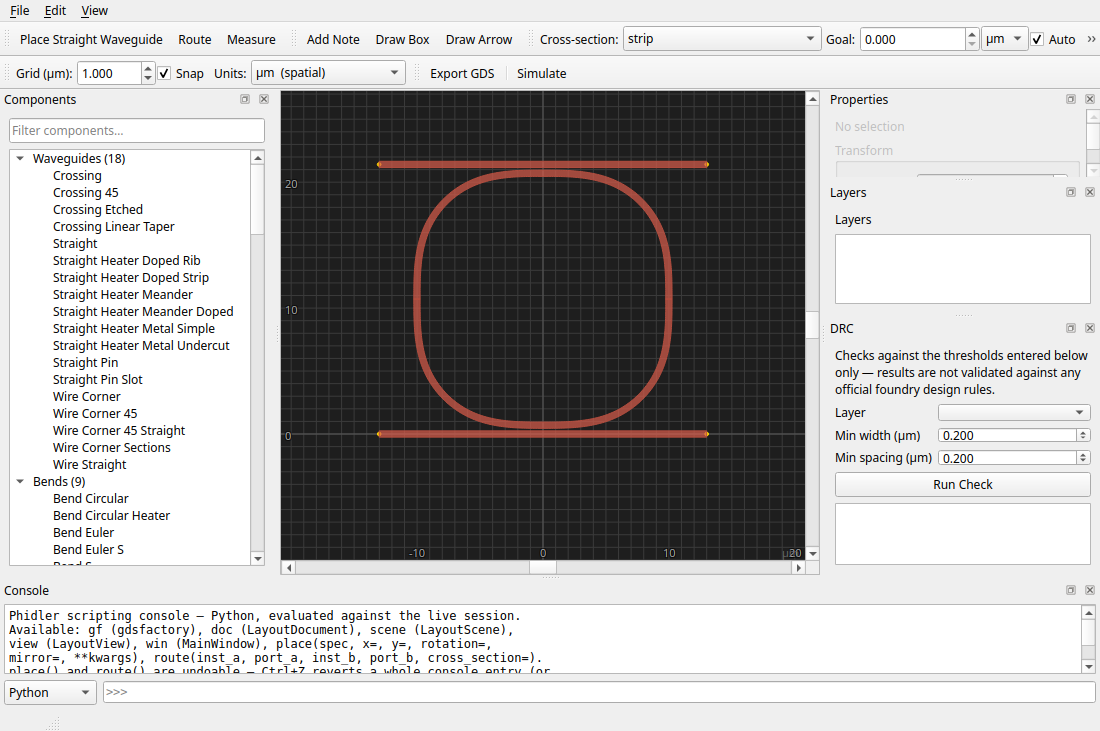
Task: Collapse the Bends (9) group
Action: (20, 482)
